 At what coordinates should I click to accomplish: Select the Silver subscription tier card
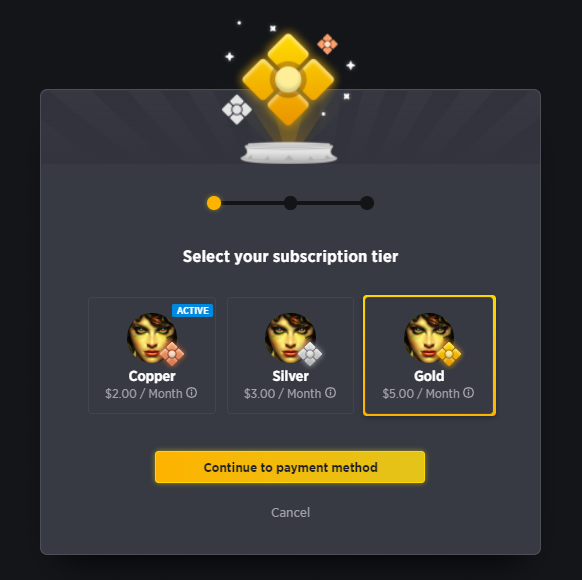click(x=290, y=355)
